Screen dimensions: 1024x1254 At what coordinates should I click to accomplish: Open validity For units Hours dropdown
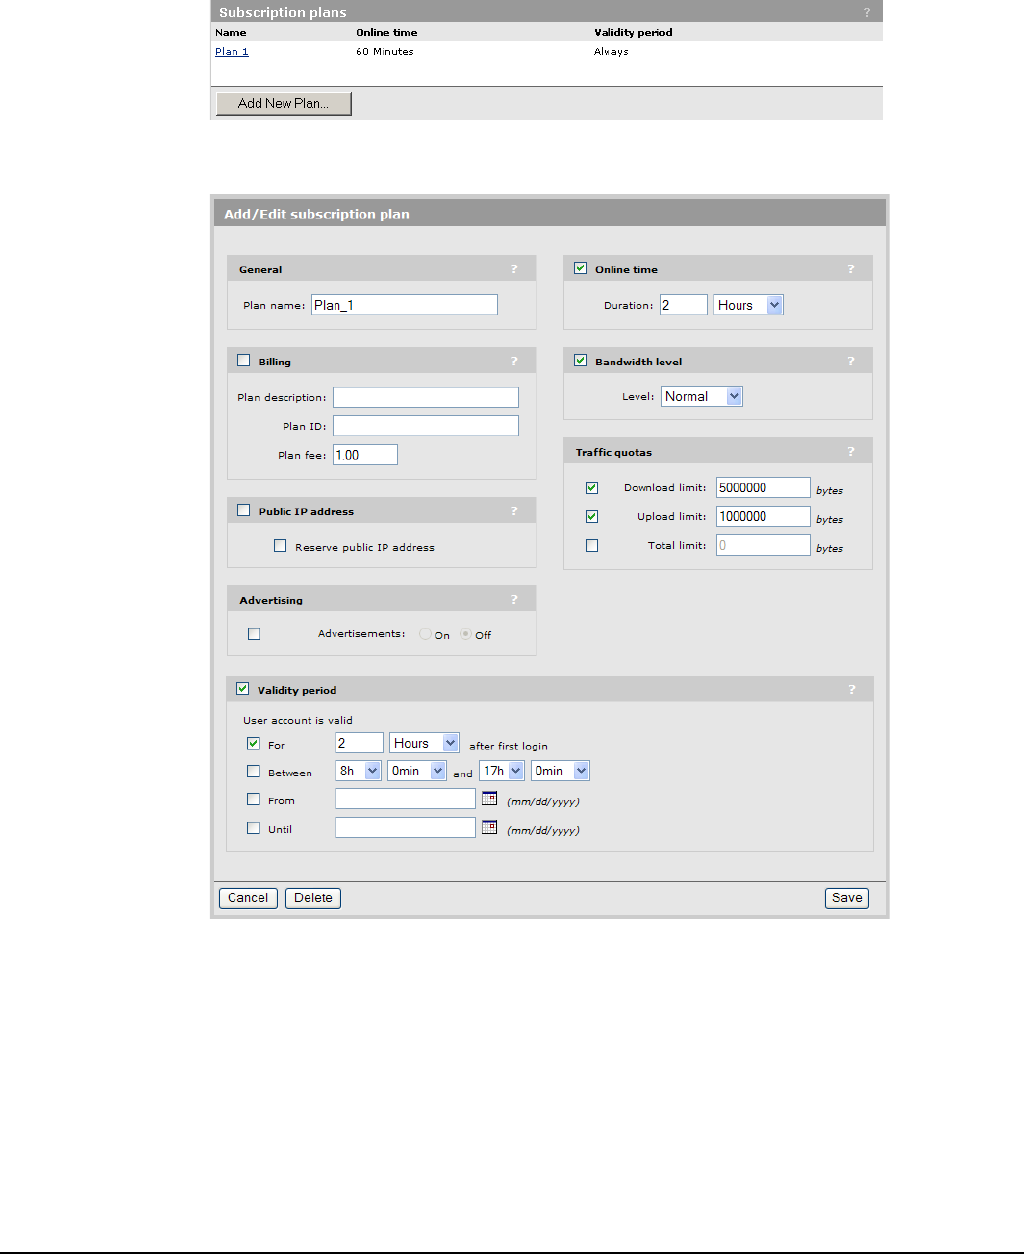[x=425, y=743]
